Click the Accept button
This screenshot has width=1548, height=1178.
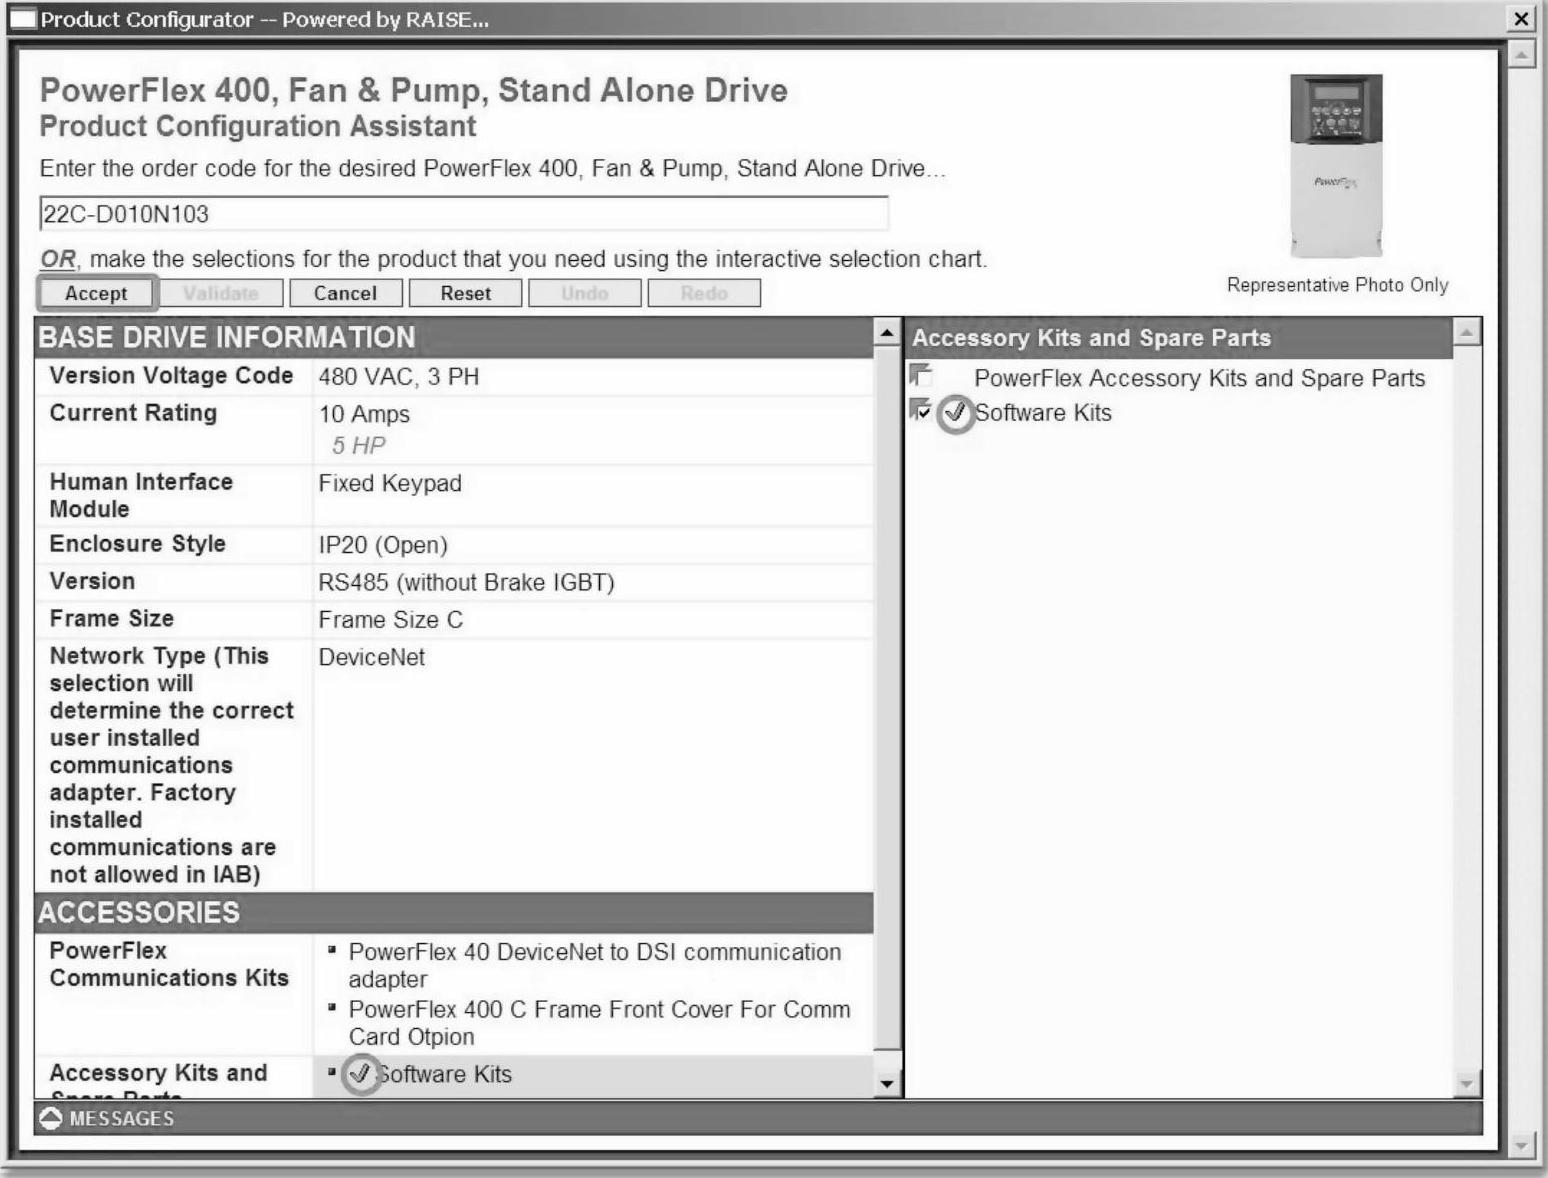tap(96, 293)
